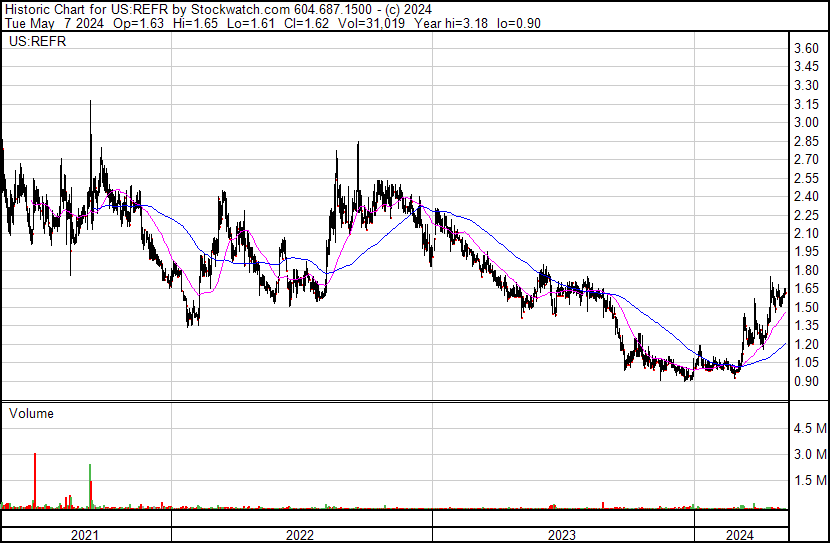Click the 1.5 M volume axis label
This screenshot has width=830, height=543.
(x=809, y=480)
